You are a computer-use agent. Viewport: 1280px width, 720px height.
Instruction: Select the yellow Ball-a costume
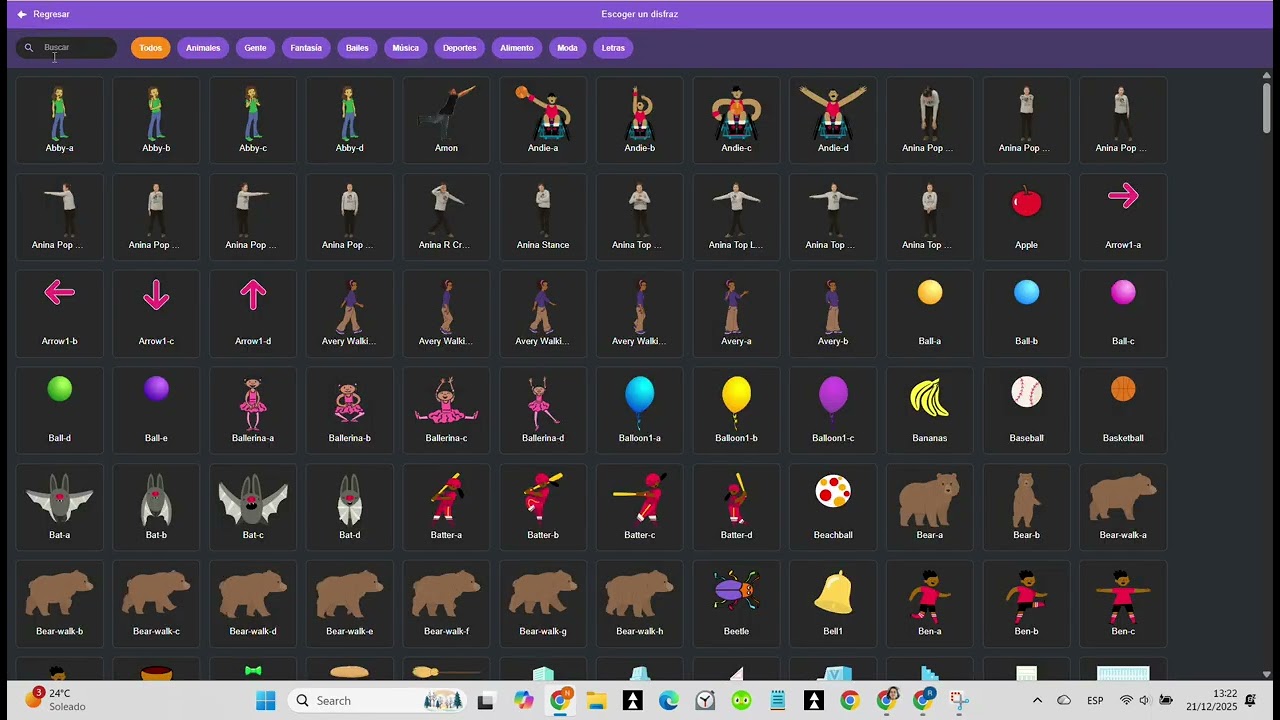pos(930,313)
